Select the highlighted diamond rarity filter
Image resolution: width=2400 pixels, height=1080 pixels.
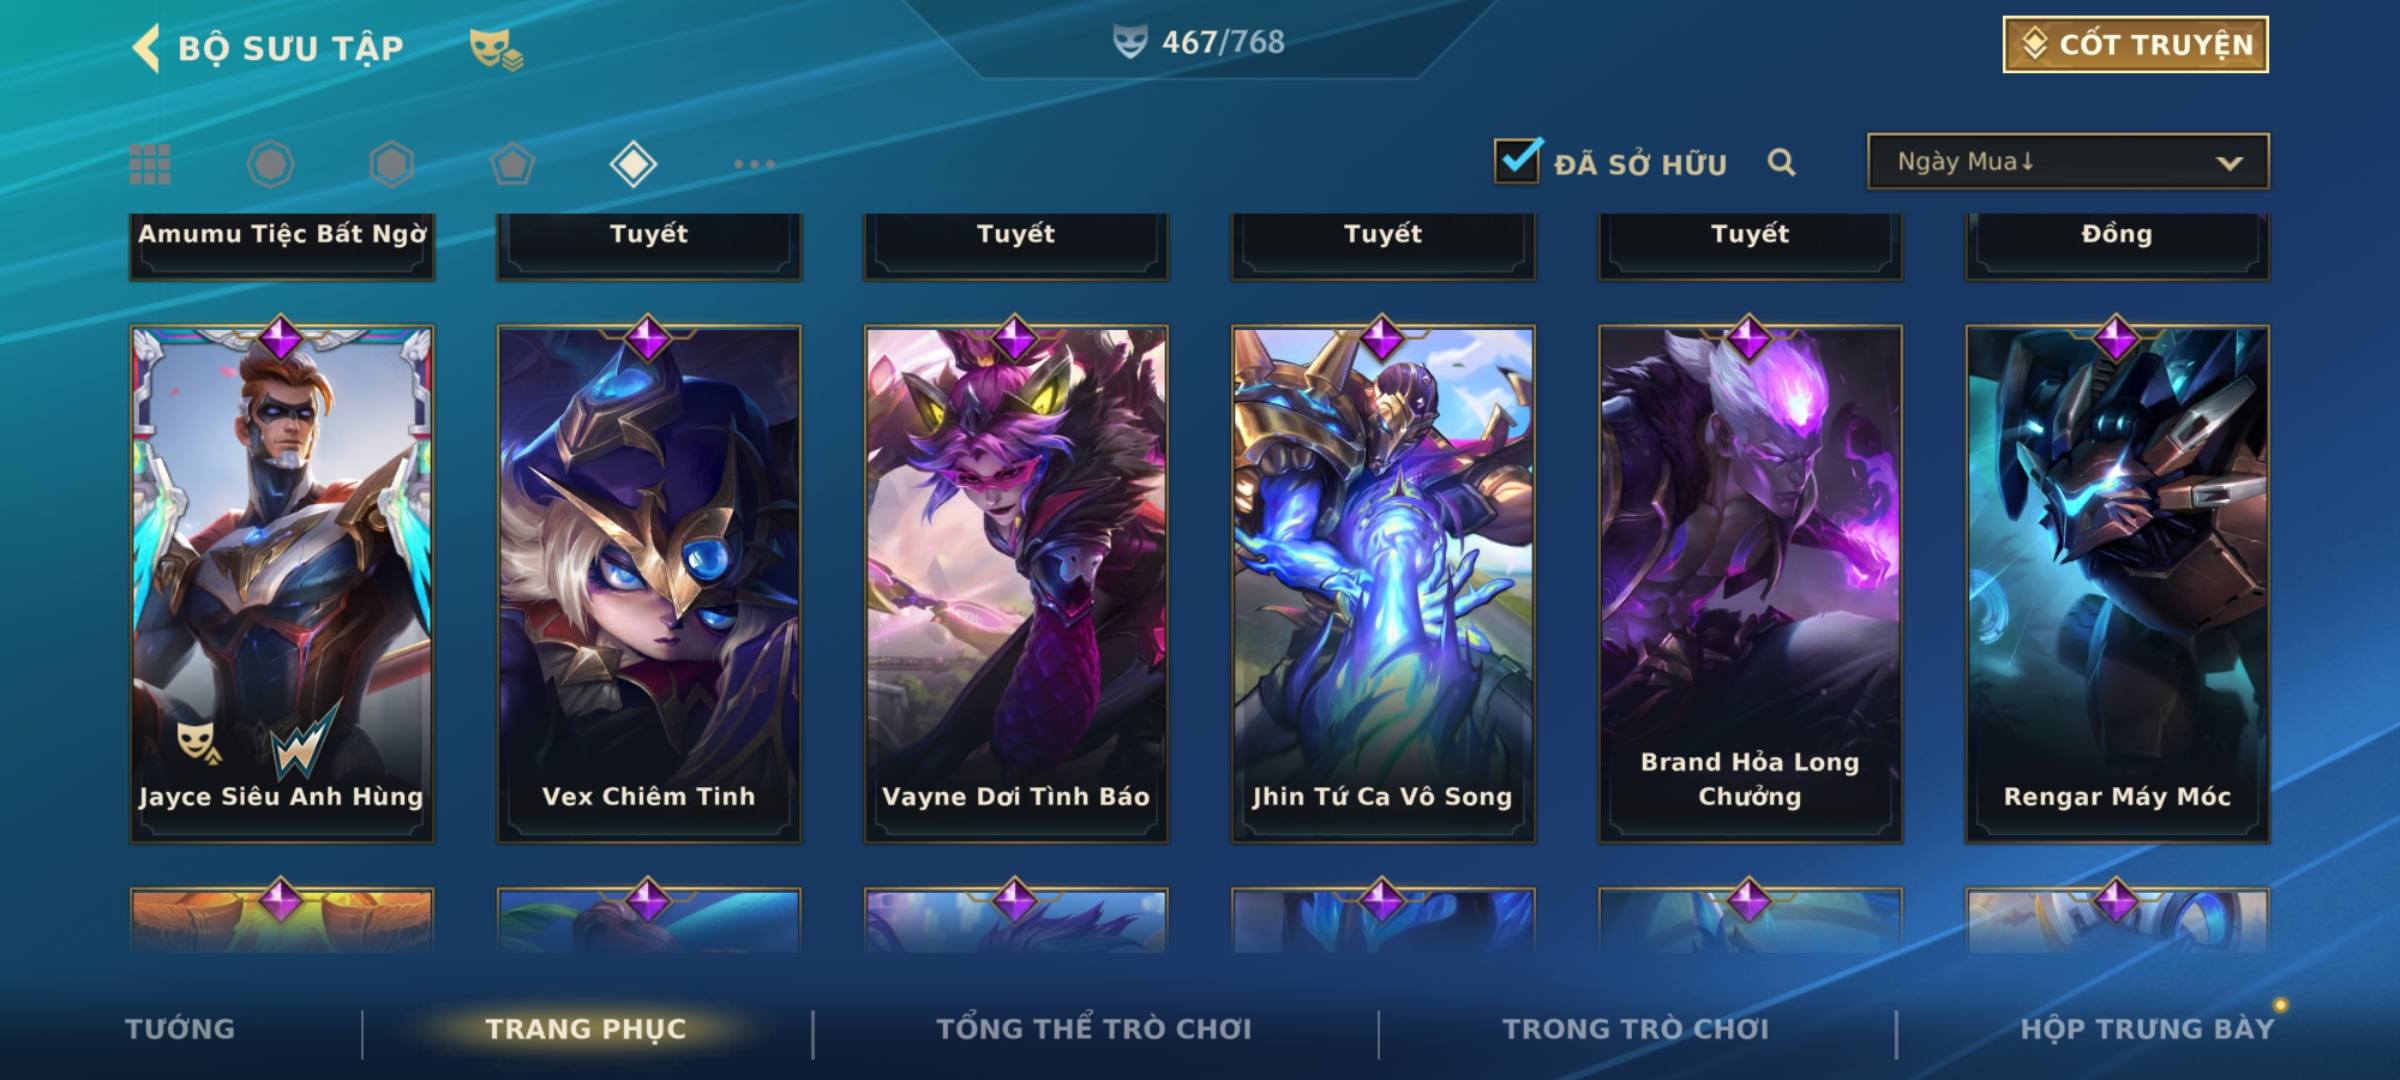point(633,164)
